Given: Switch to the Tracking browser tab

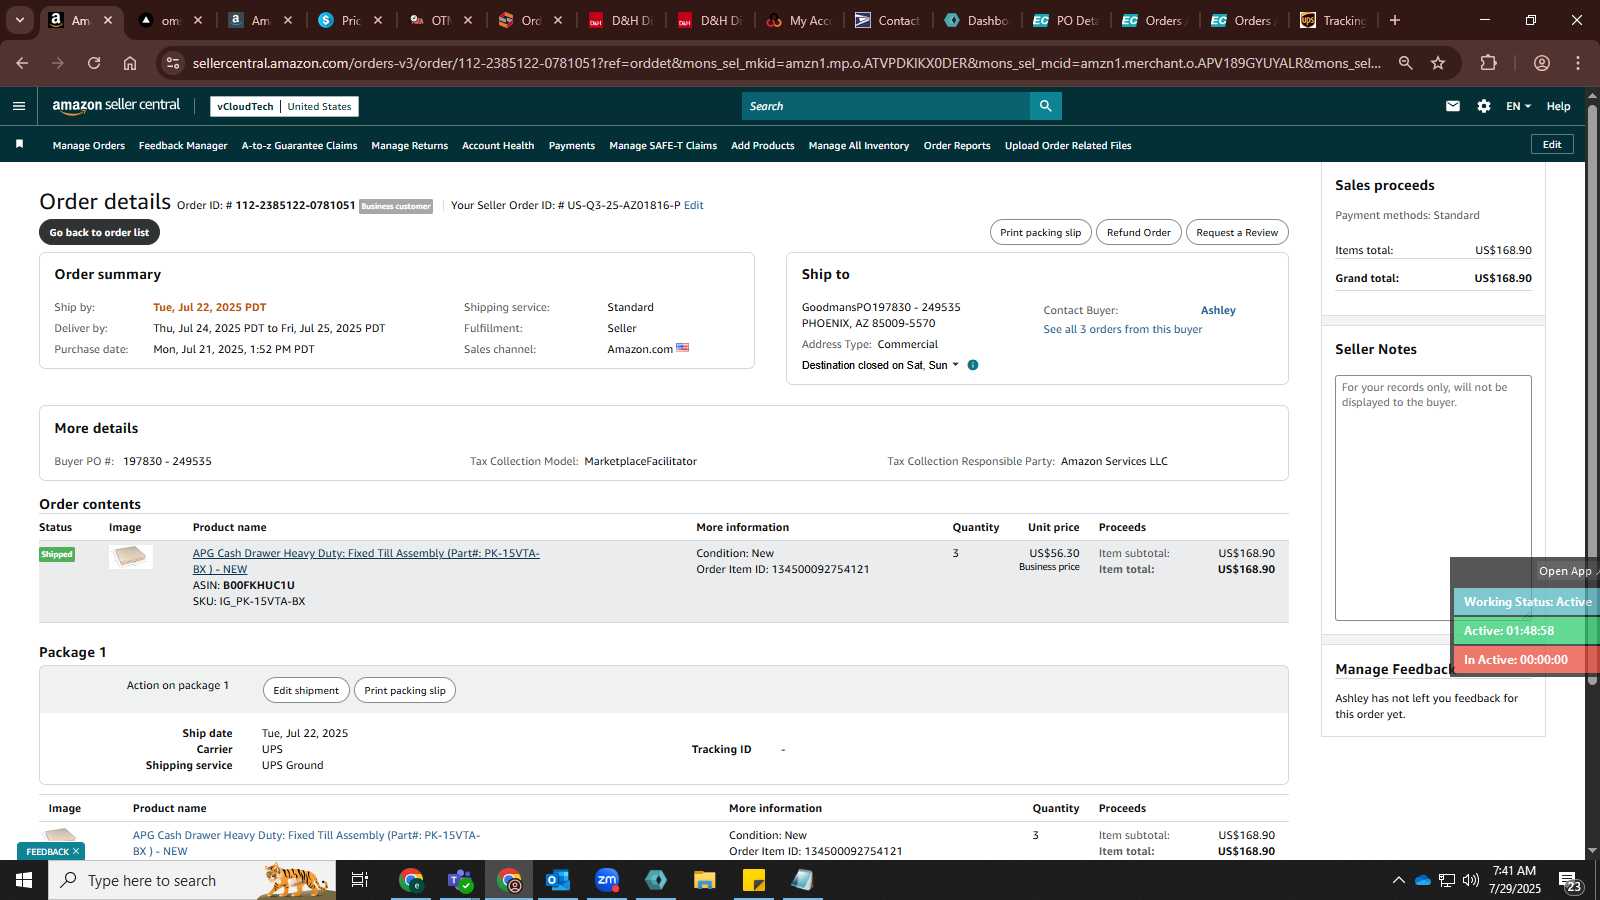Looking at the screenshot, I should pyautogui.click(x=1333, y=20).
